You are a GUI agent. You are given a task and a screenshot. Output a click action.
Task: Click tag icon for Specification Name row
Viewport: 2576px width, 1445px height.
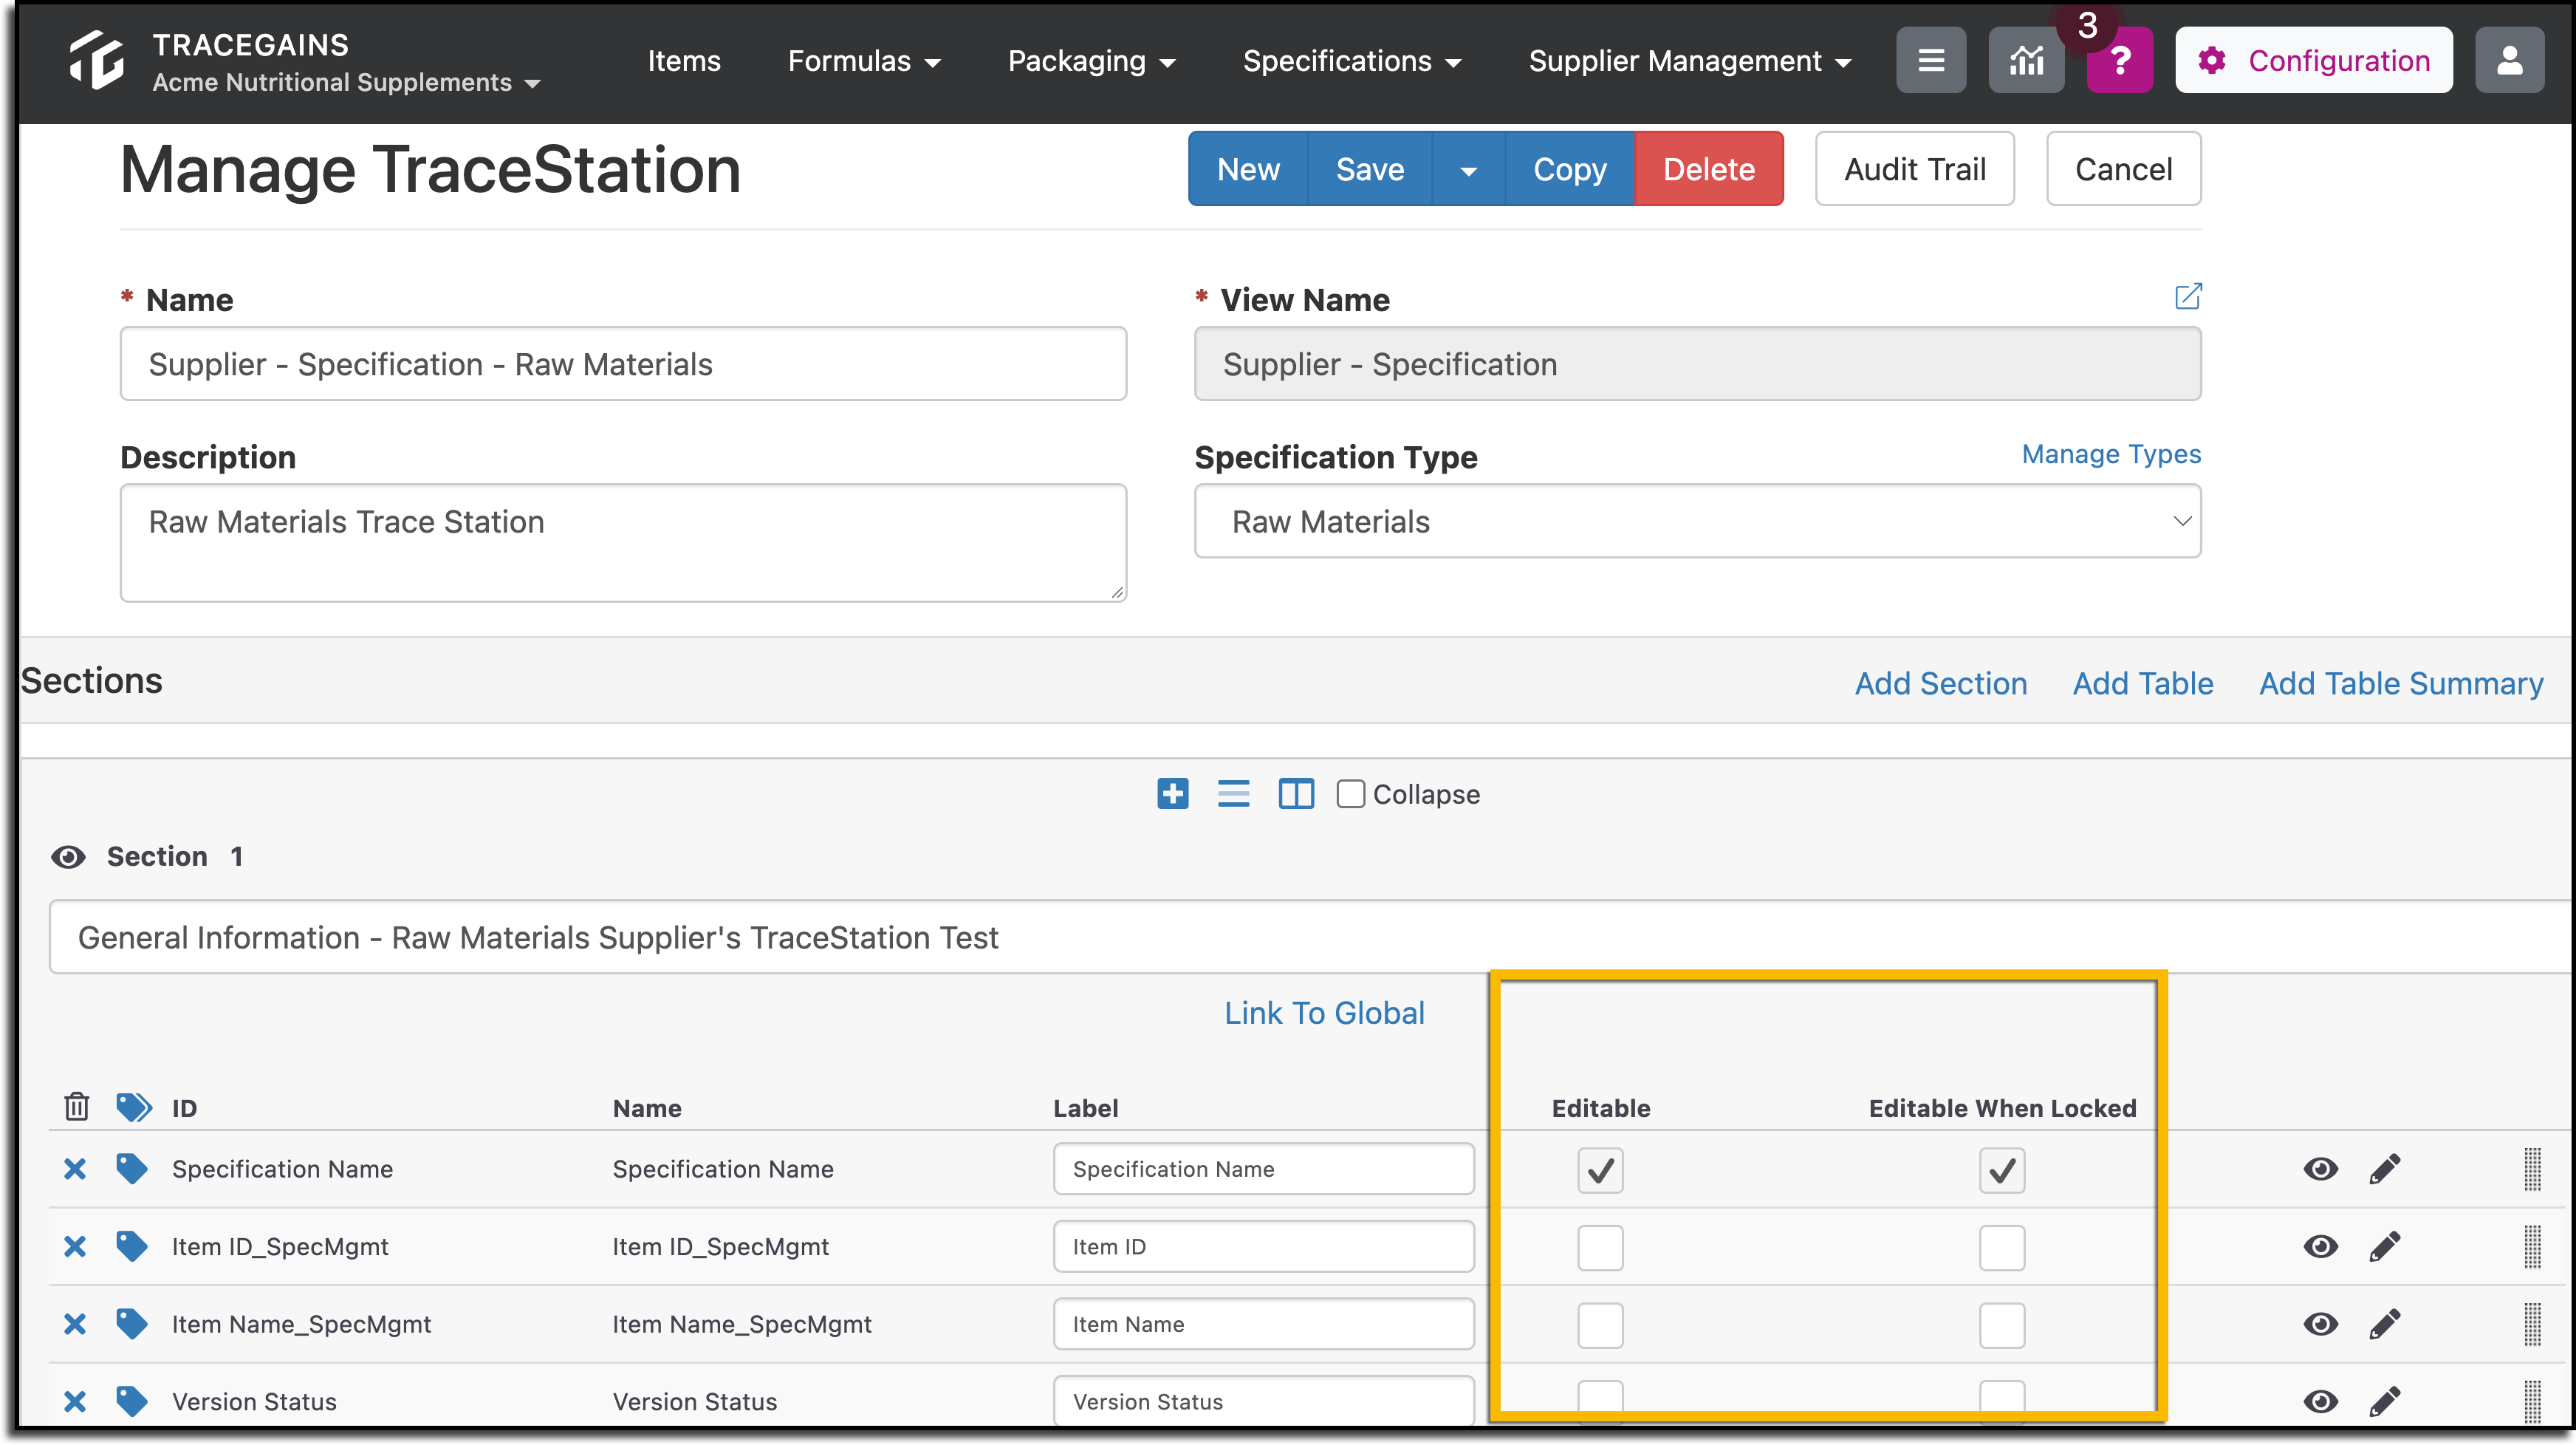click(132, 1168)
